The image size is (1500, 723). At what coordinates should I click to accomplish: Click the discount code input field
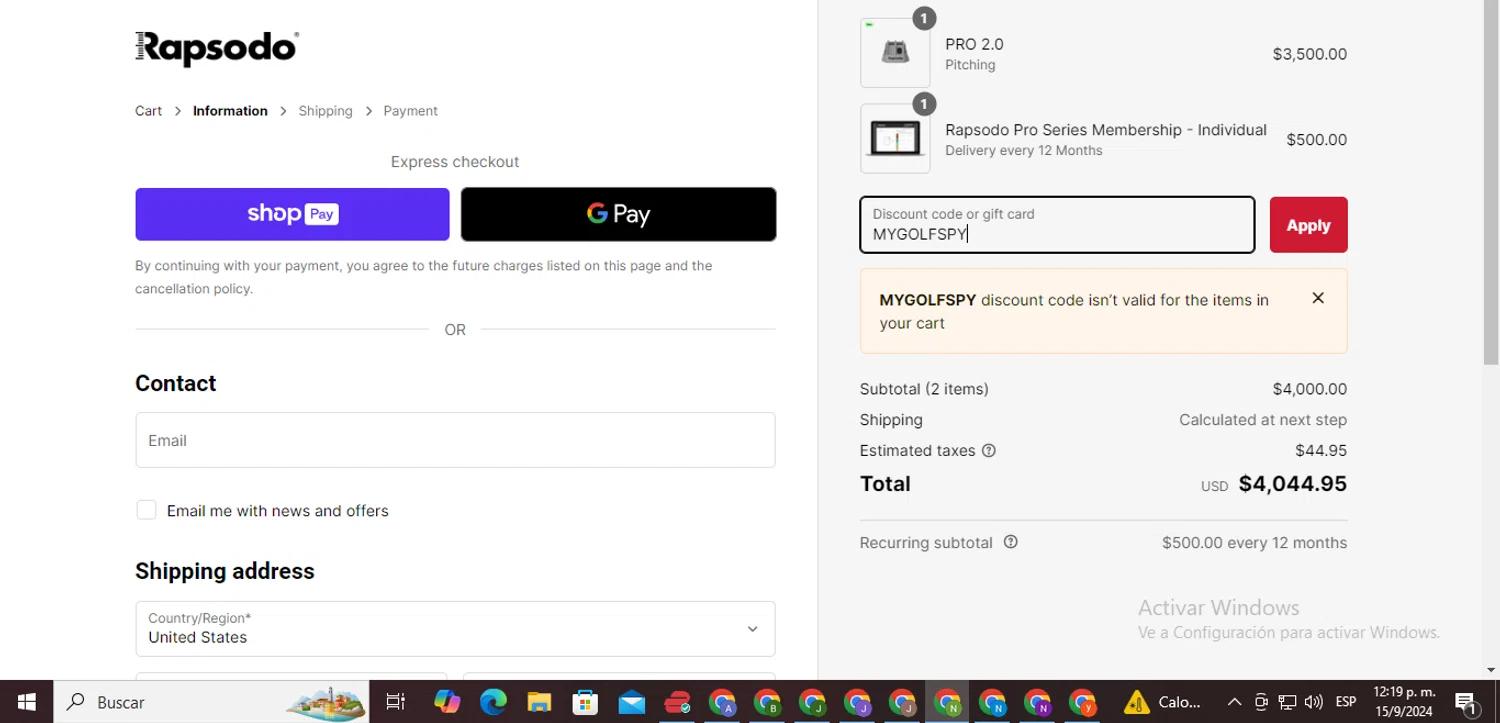coord(1057,226)
